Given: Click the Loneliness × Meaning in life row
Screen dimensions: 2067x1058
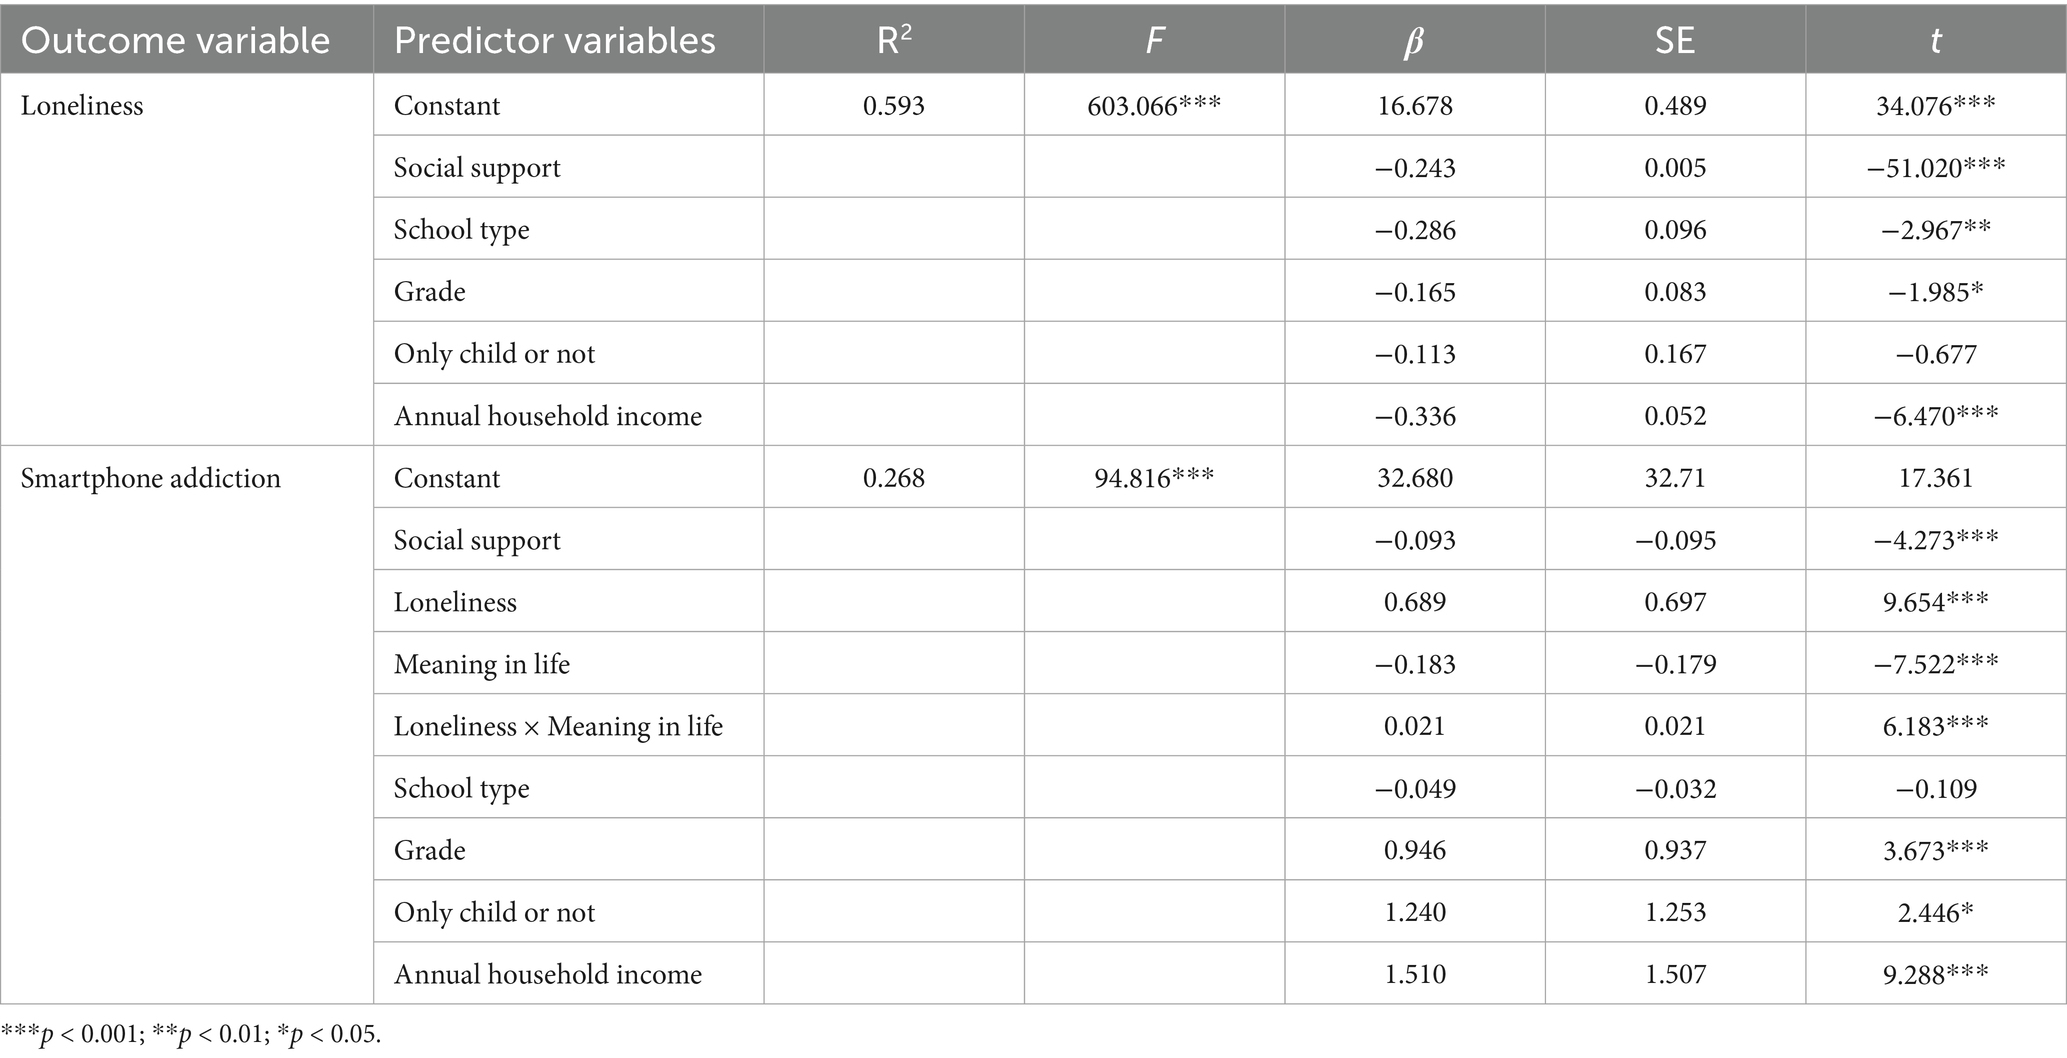Looking at the screenshot, I should pos(558,726).
